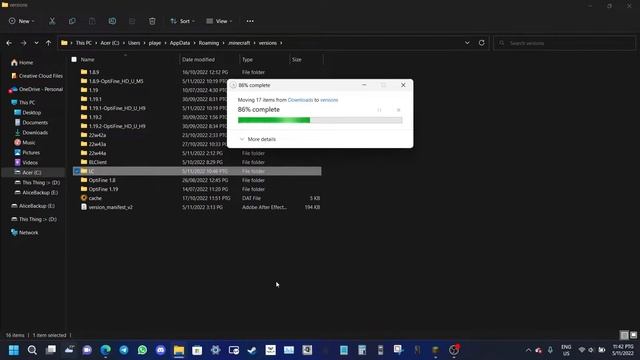Viewport: 640px width, 360px height.
Task: Select Pictures in navigation pane
Action: (27, 153)
